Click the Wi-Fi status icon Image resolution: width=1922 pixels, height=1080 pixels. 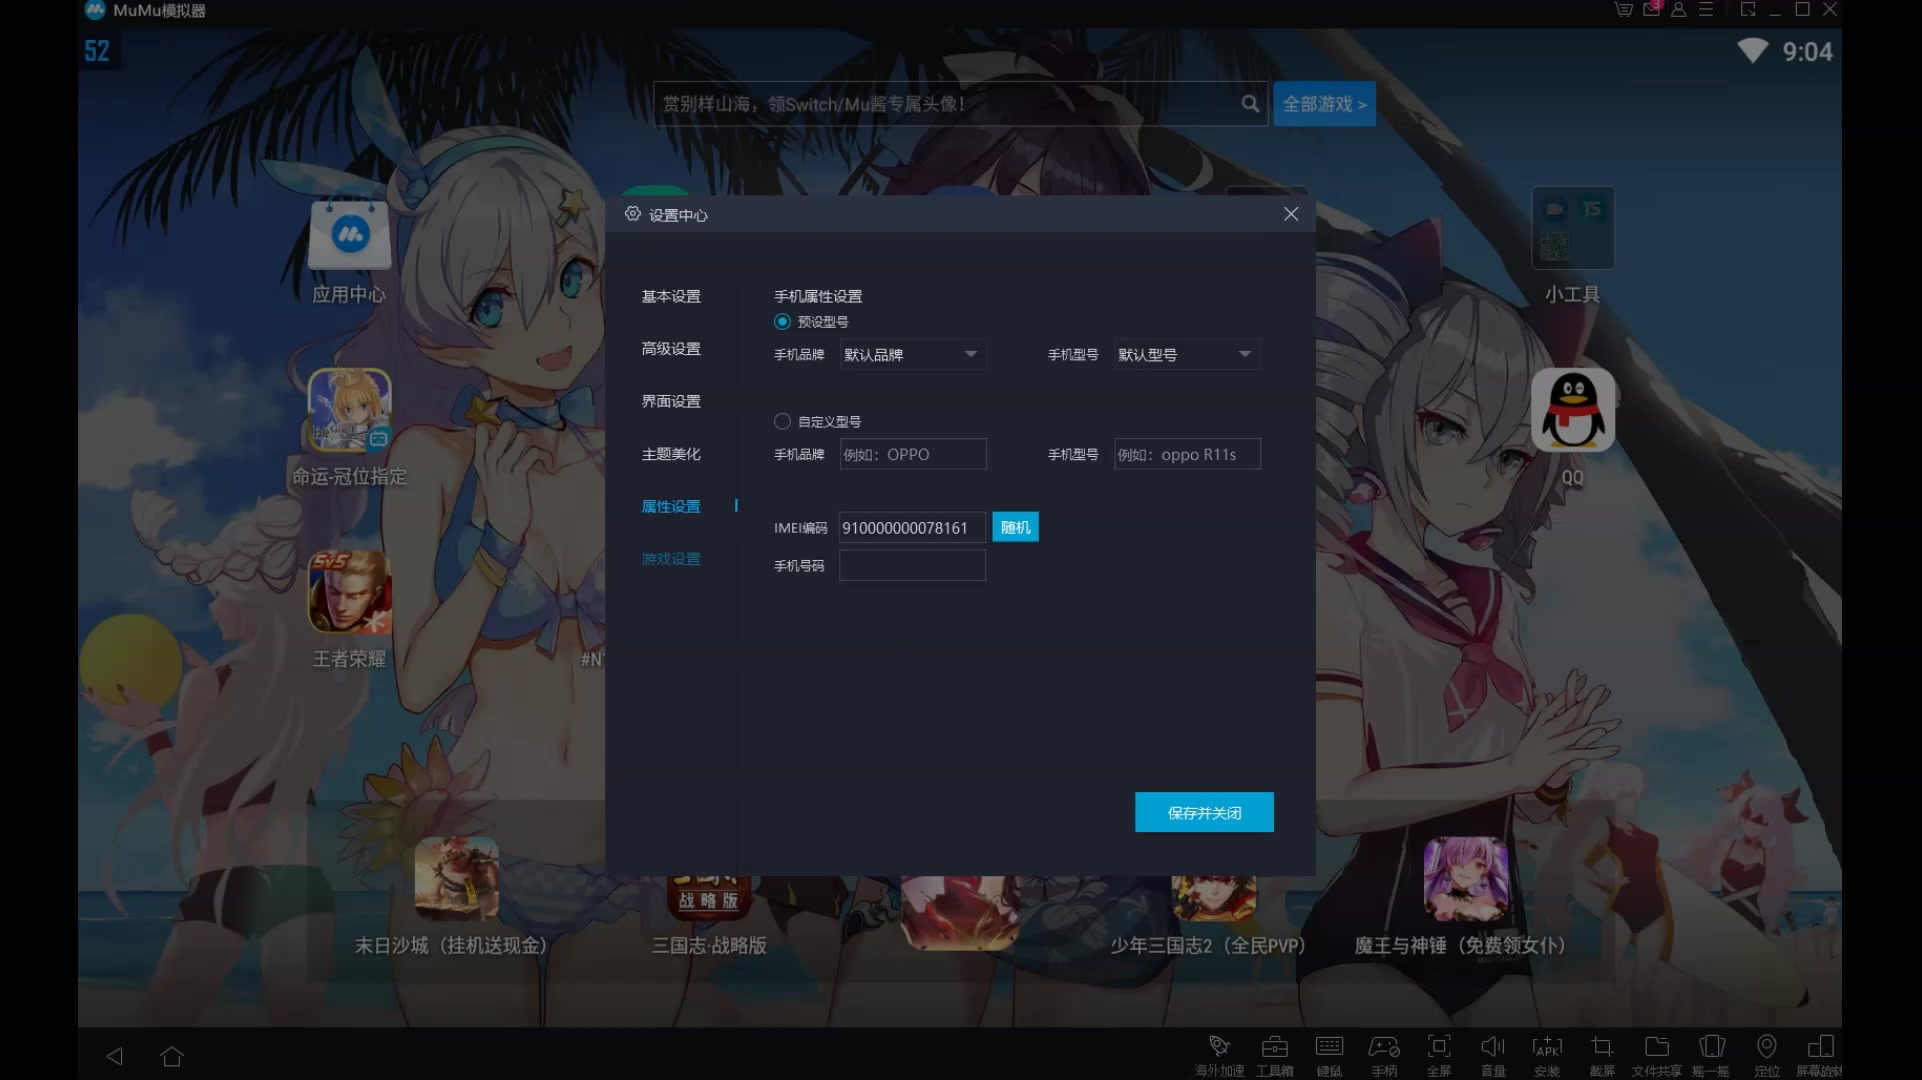(x=1752, y=51)
